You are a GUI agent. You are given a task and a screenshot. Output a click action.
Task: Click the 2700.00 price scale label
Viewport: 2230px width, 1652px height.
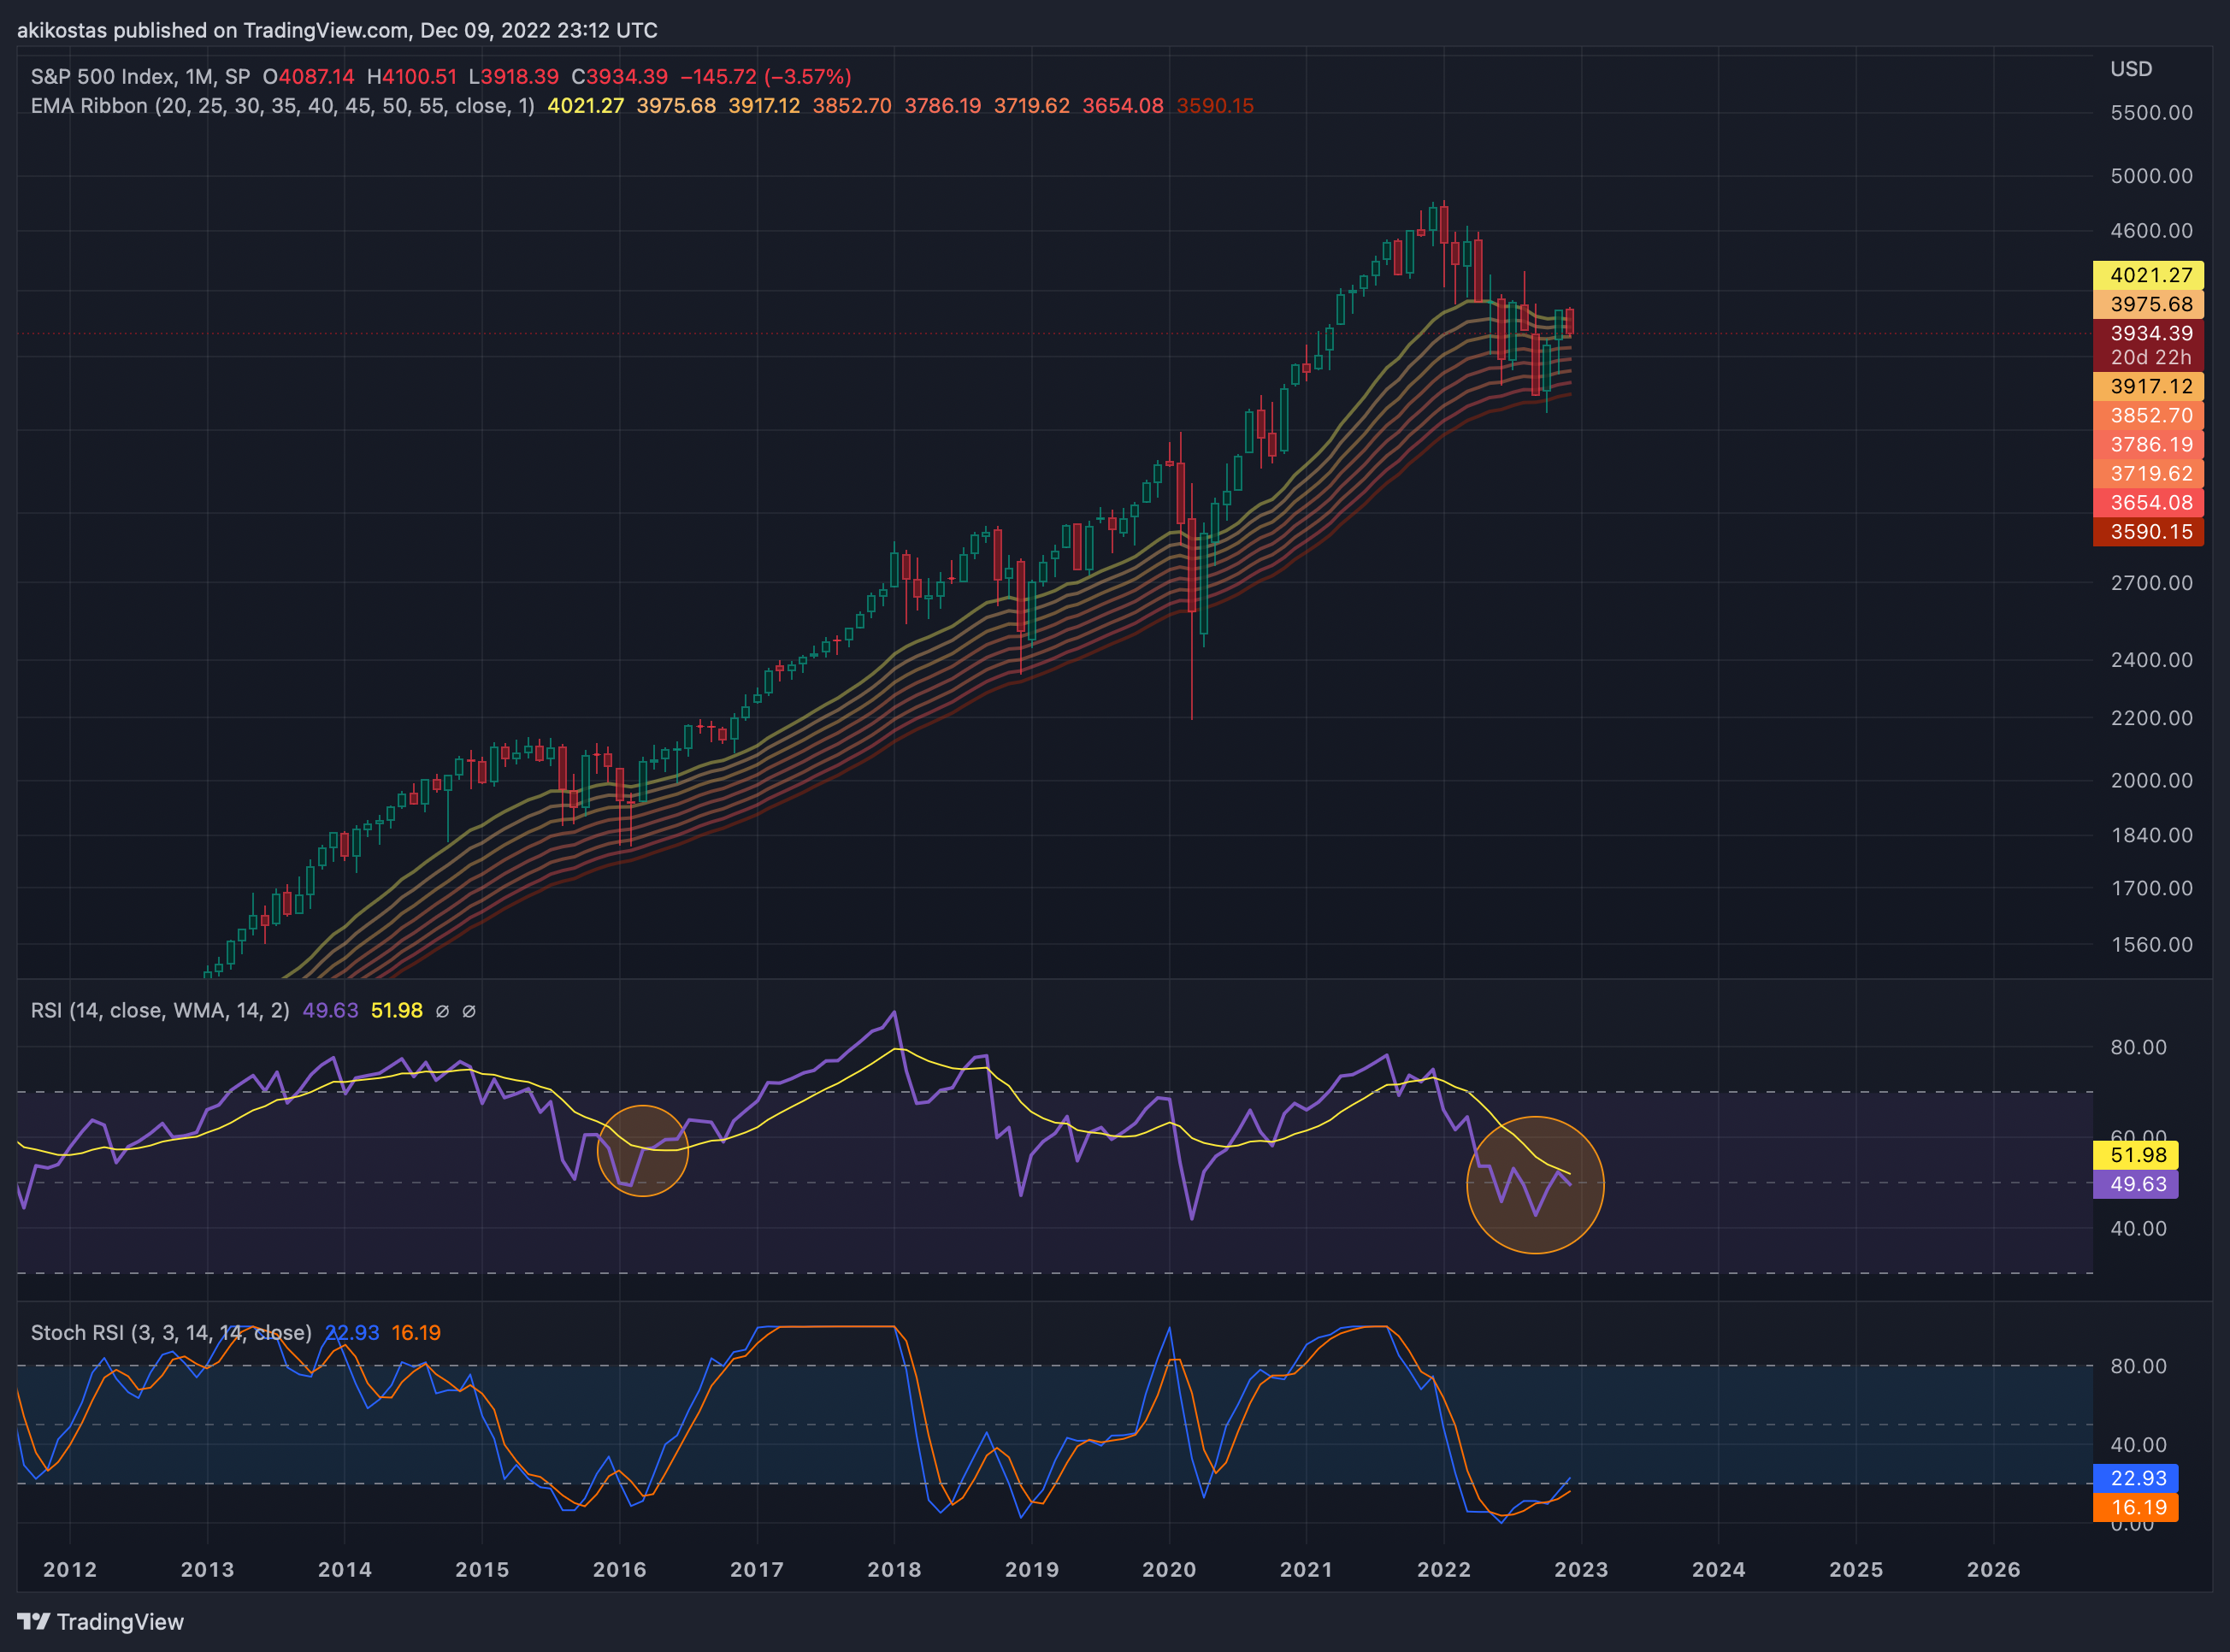pos(2151,583)
